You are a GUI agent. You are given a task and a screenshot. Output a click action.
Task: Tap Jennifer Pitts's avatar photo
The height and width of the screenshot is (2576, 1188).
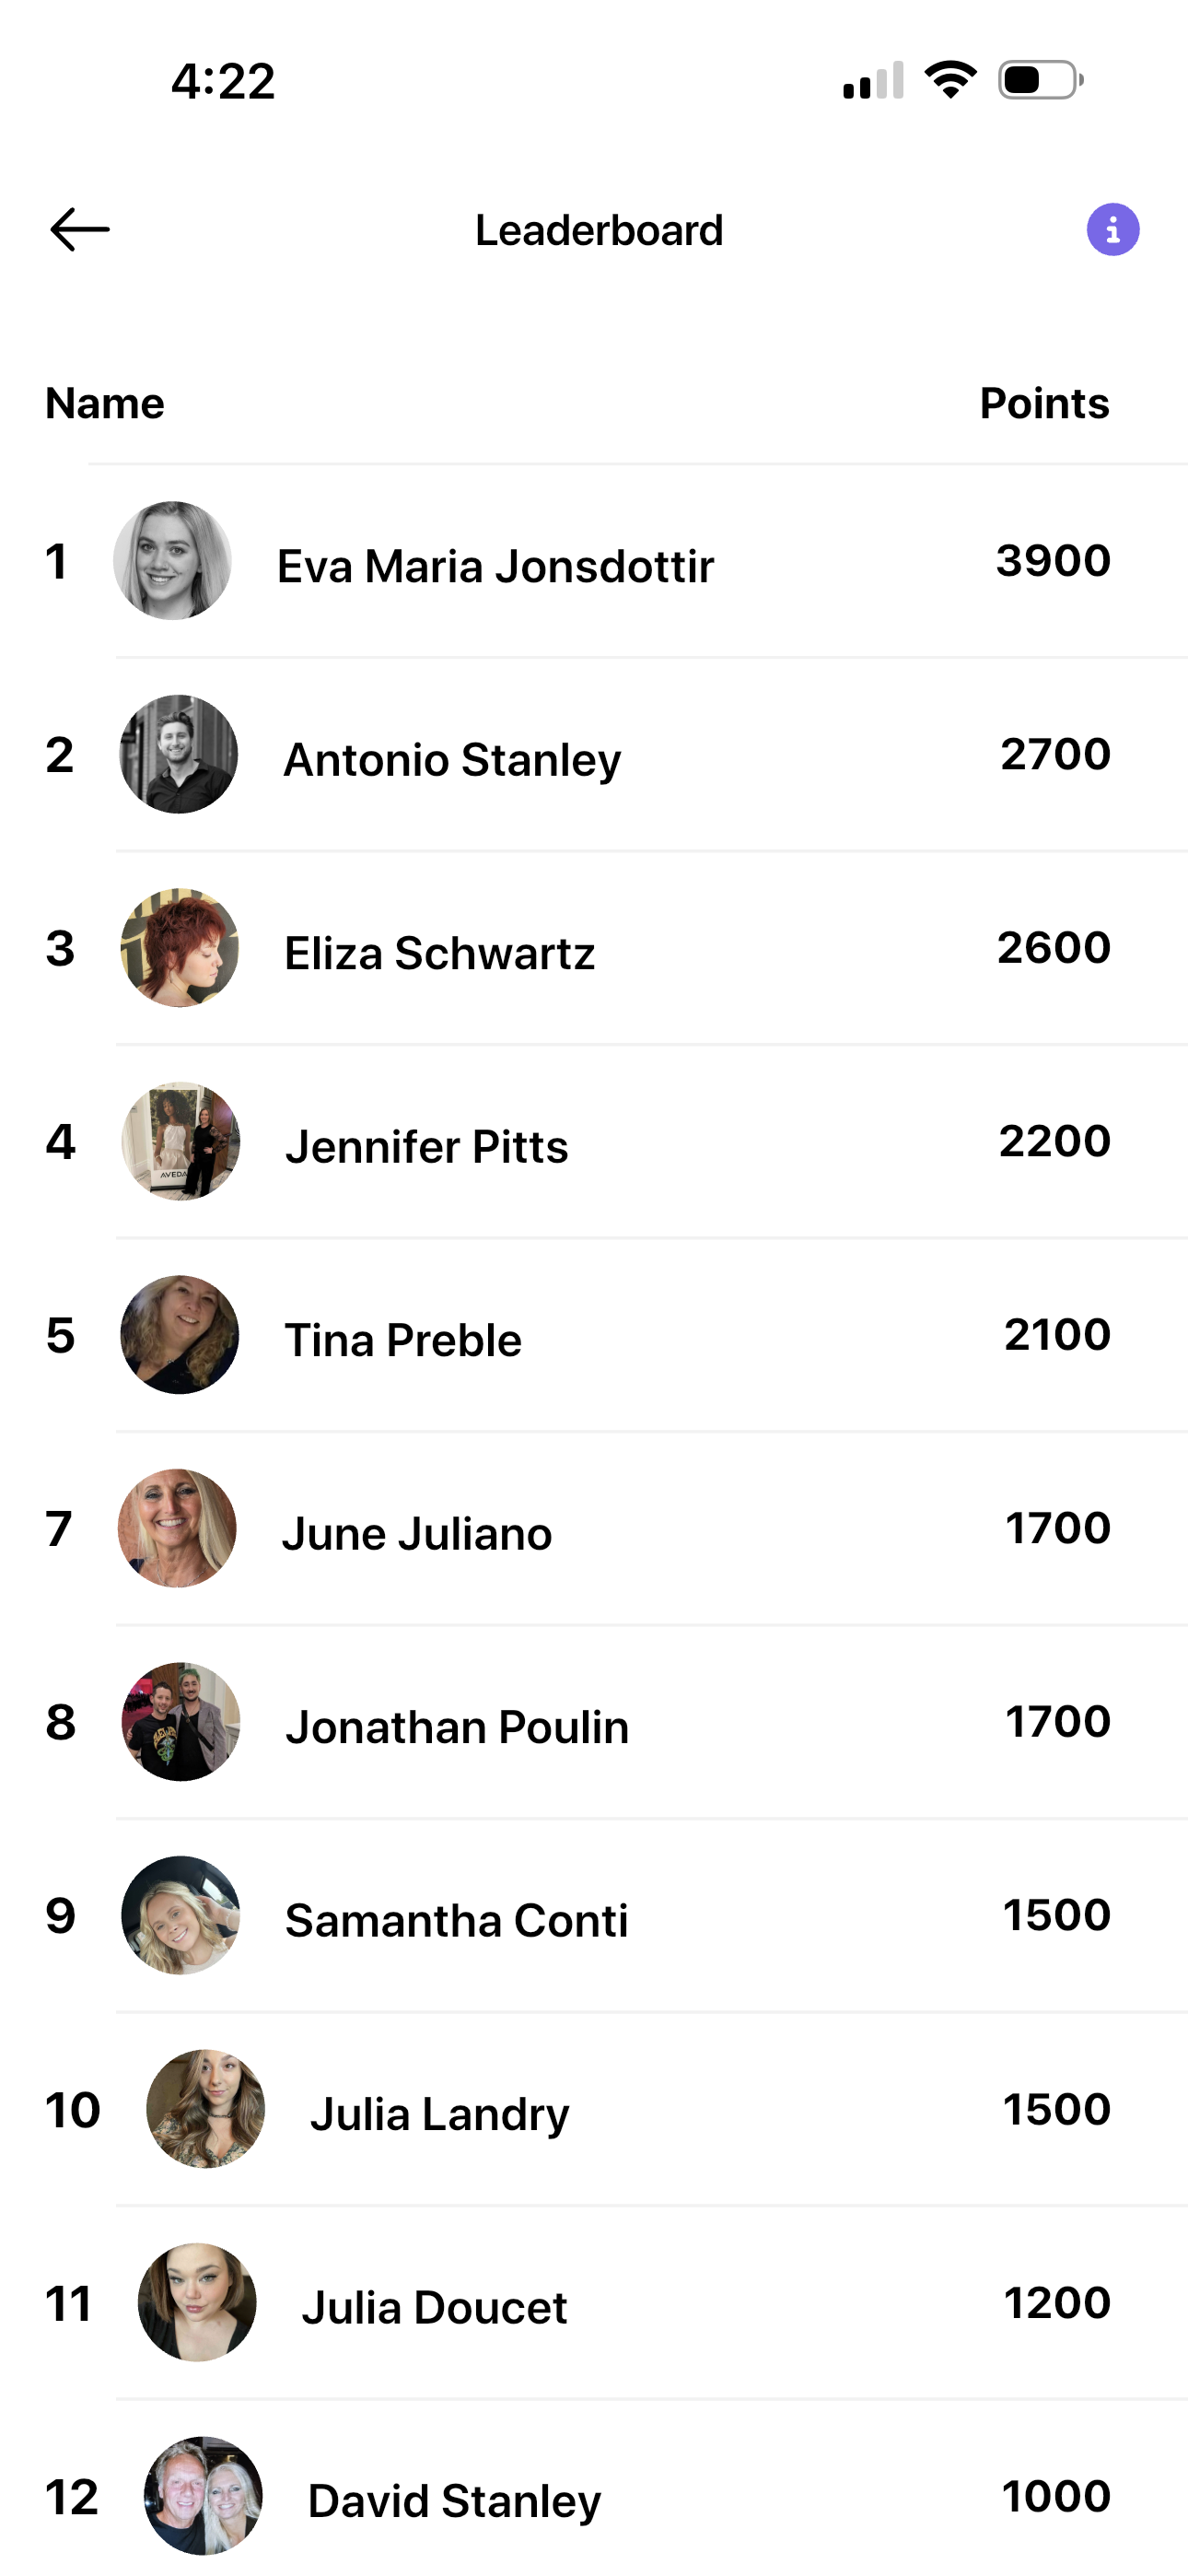click(x=181, y=1141)
